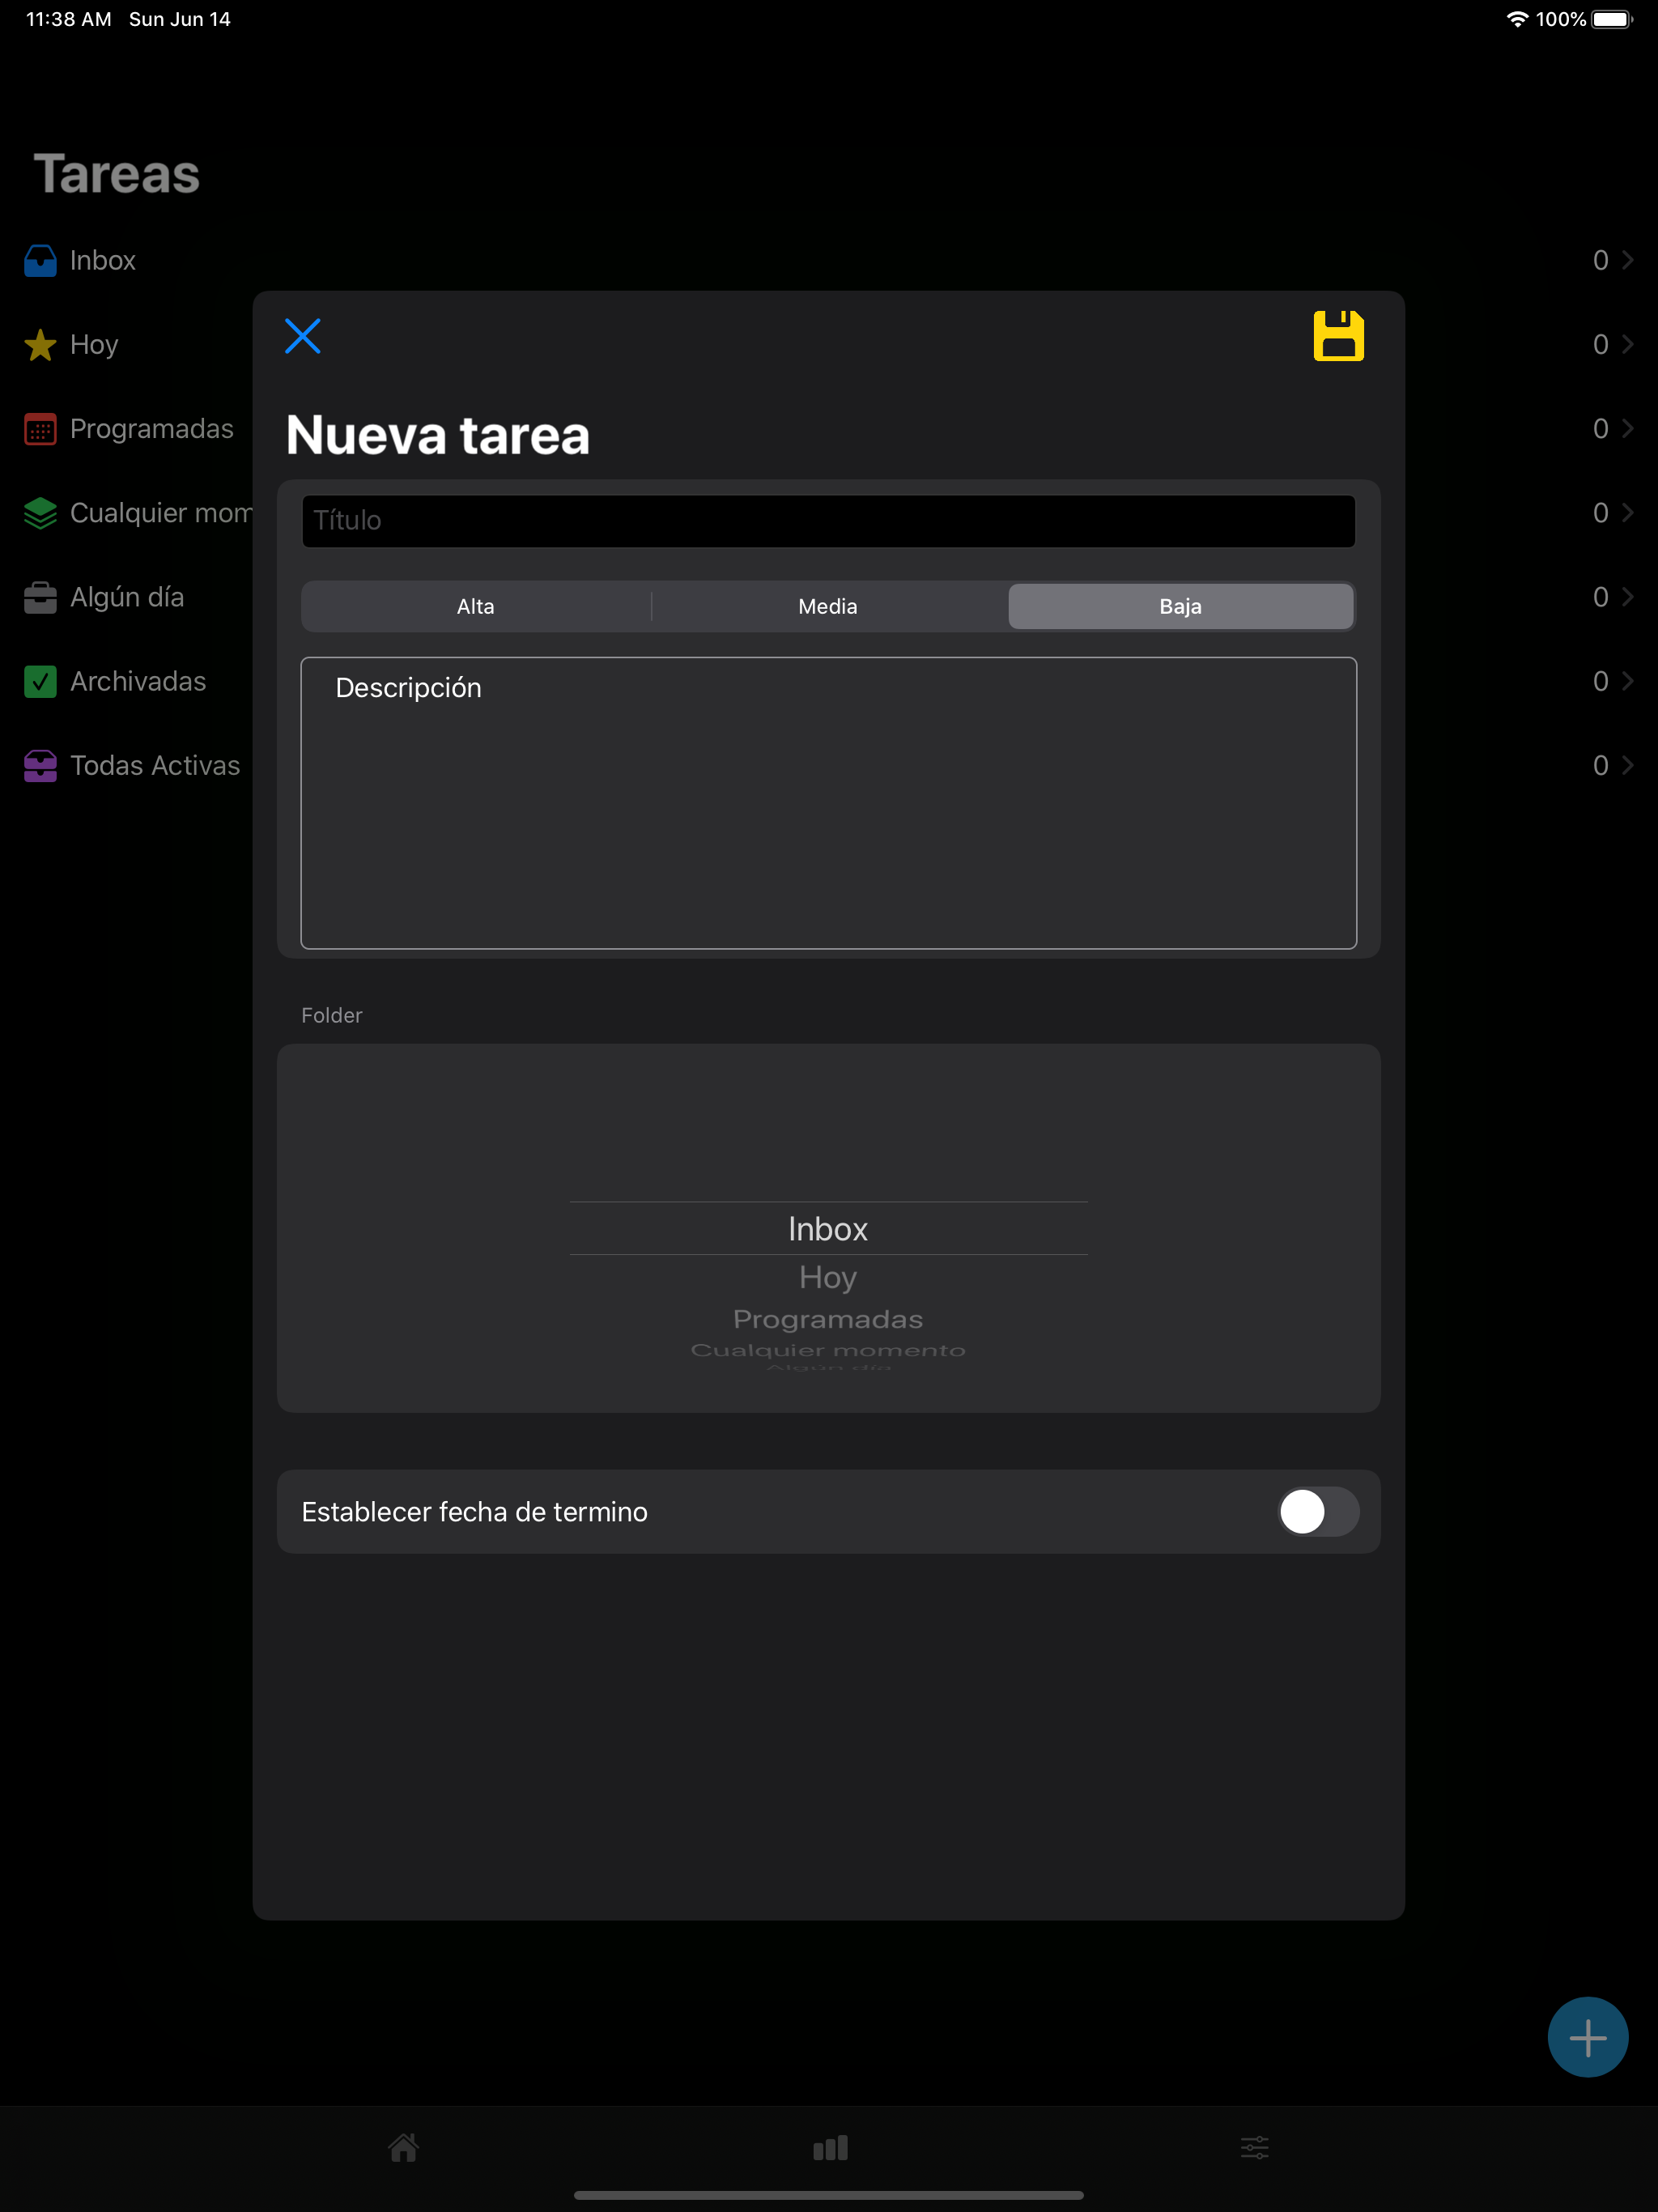The width and height of the screenshot is (1658, 2212).
Task: Open the Hoy list label
Action: pyautogui.click(x=94, y=345)
